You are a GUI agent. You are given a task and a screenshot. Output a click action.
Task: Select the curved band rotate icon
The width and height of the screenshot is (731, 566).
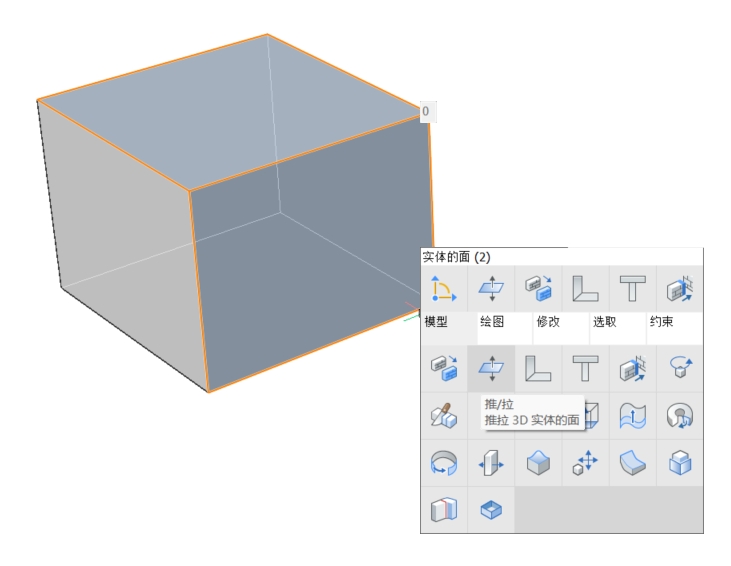click(x=444, y=462)
